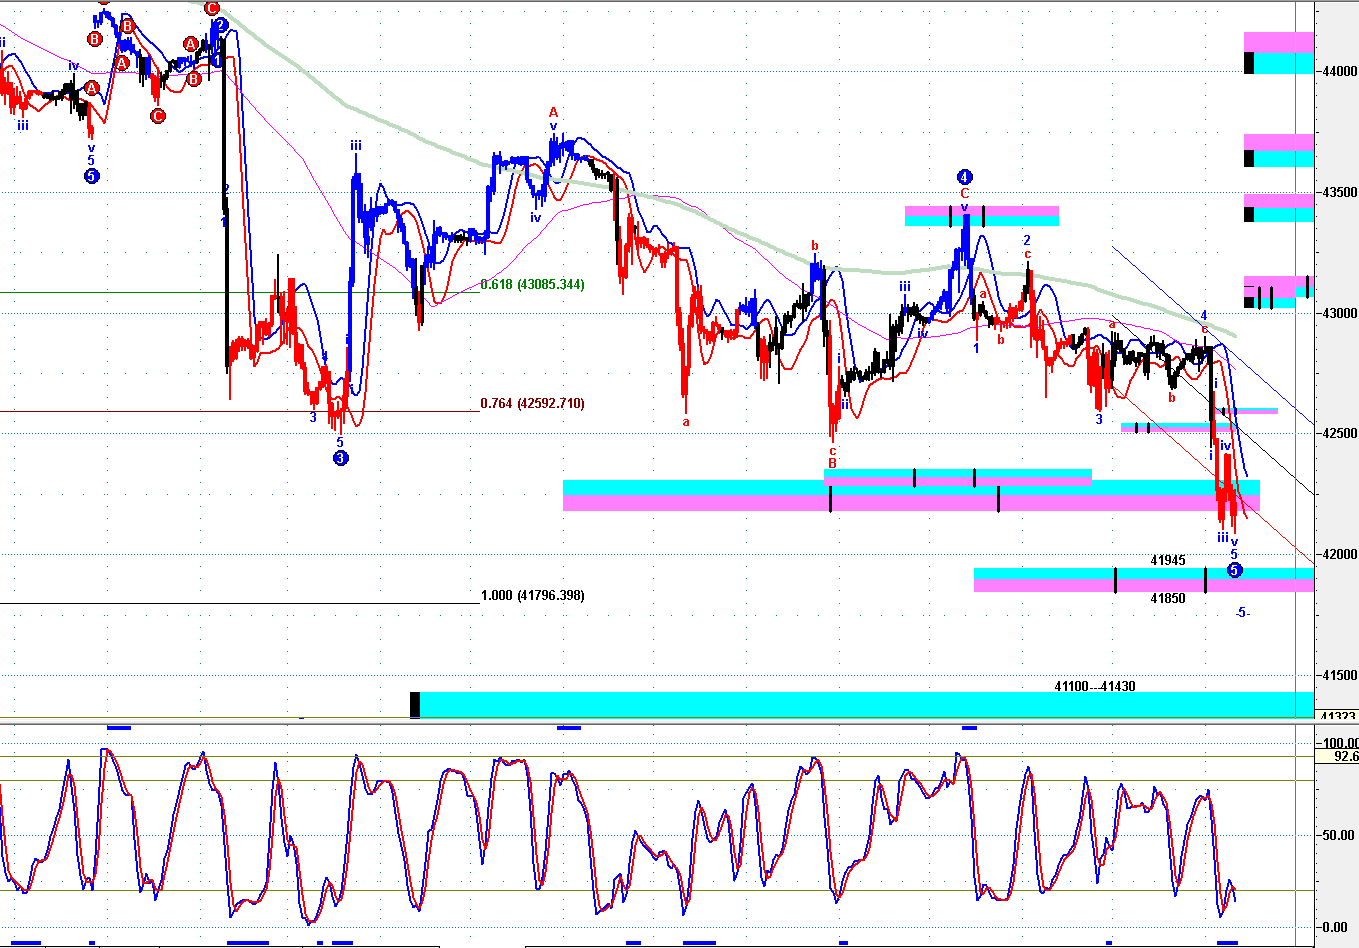Click the 0.618 (43085.344) Fibonacci label

coord(532,285)
